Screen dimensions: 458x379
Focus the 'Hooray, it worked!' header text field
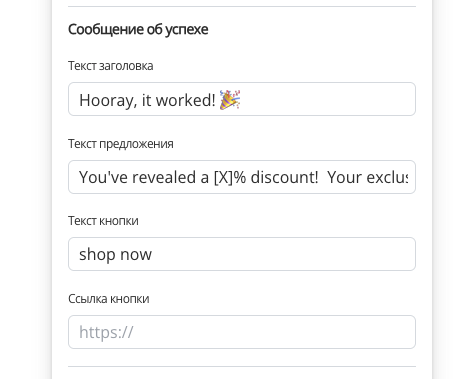click(242, 99)
